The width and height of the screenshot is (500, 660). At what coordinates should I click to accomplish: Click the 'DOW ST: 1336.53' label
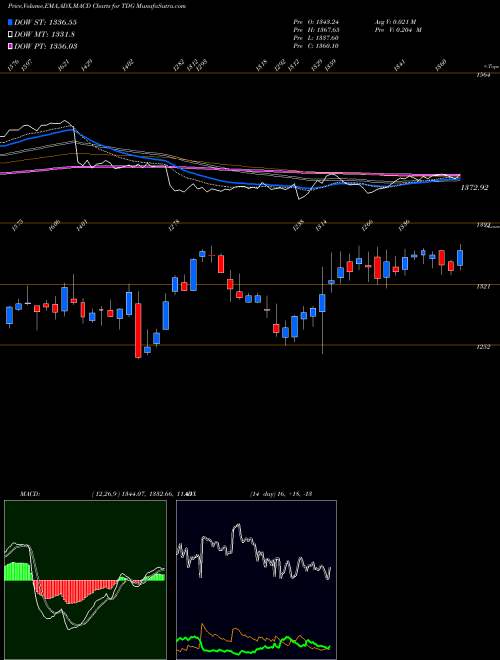click(45, 22)
